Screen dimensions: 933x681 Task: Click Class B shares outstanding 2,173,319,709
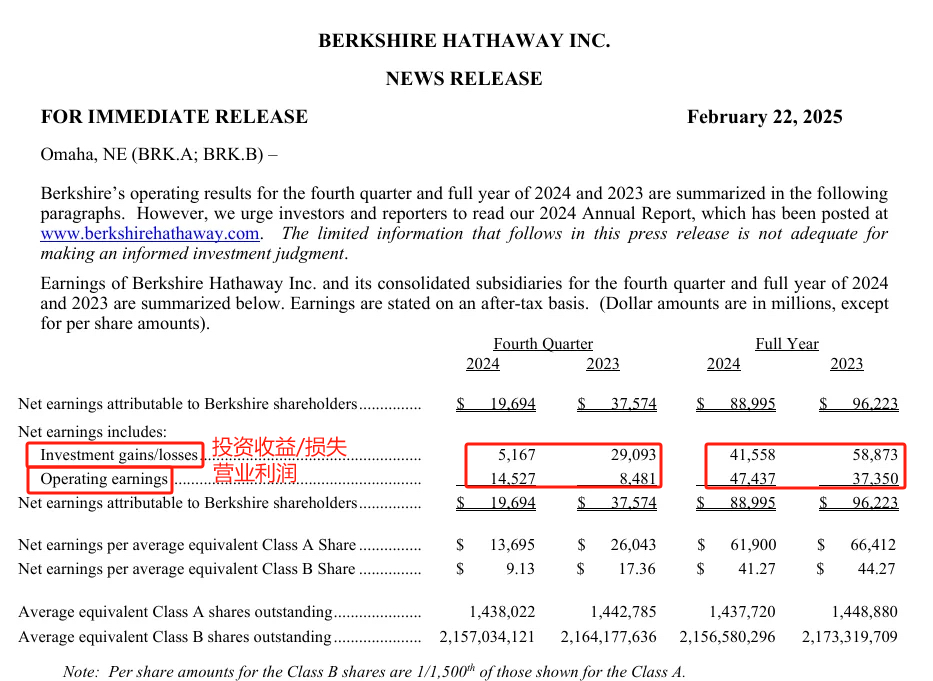tap(850, 637)
